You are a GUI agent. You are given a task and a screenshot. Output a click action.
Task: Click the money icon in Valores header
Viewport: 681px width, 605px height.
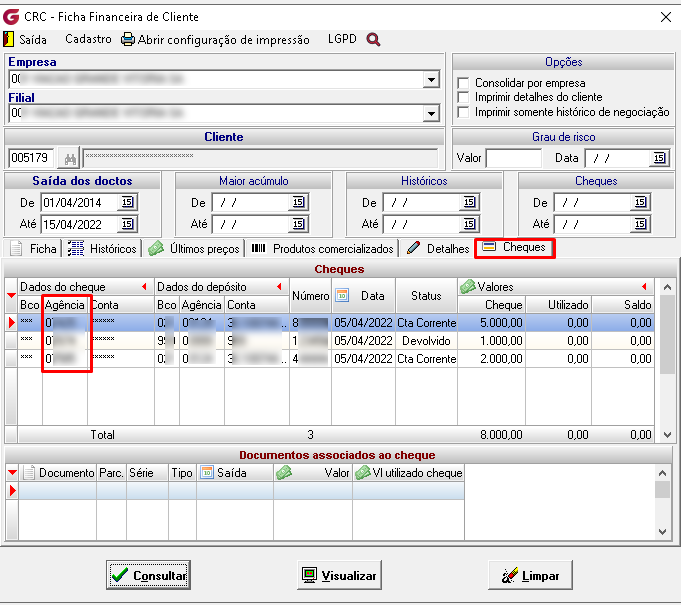[x=467, y=287]
